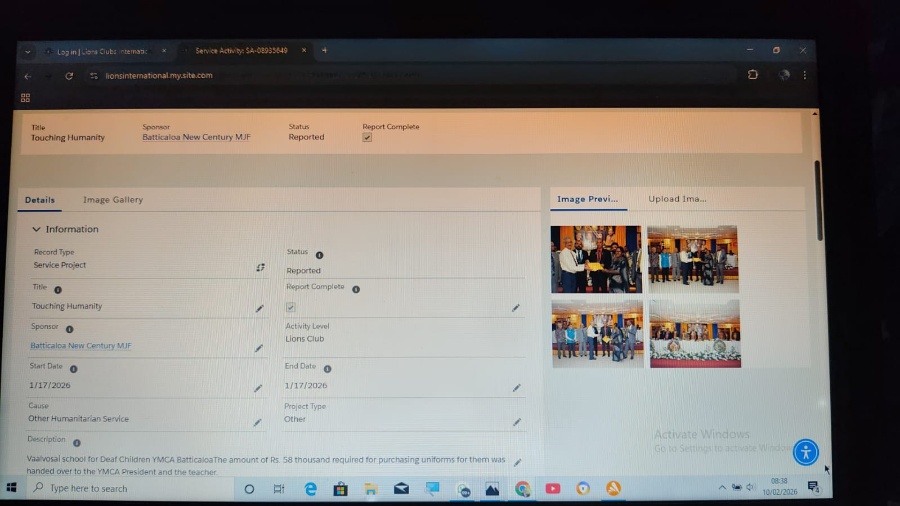Open the Upload Ima... tab

click(677, 199)
